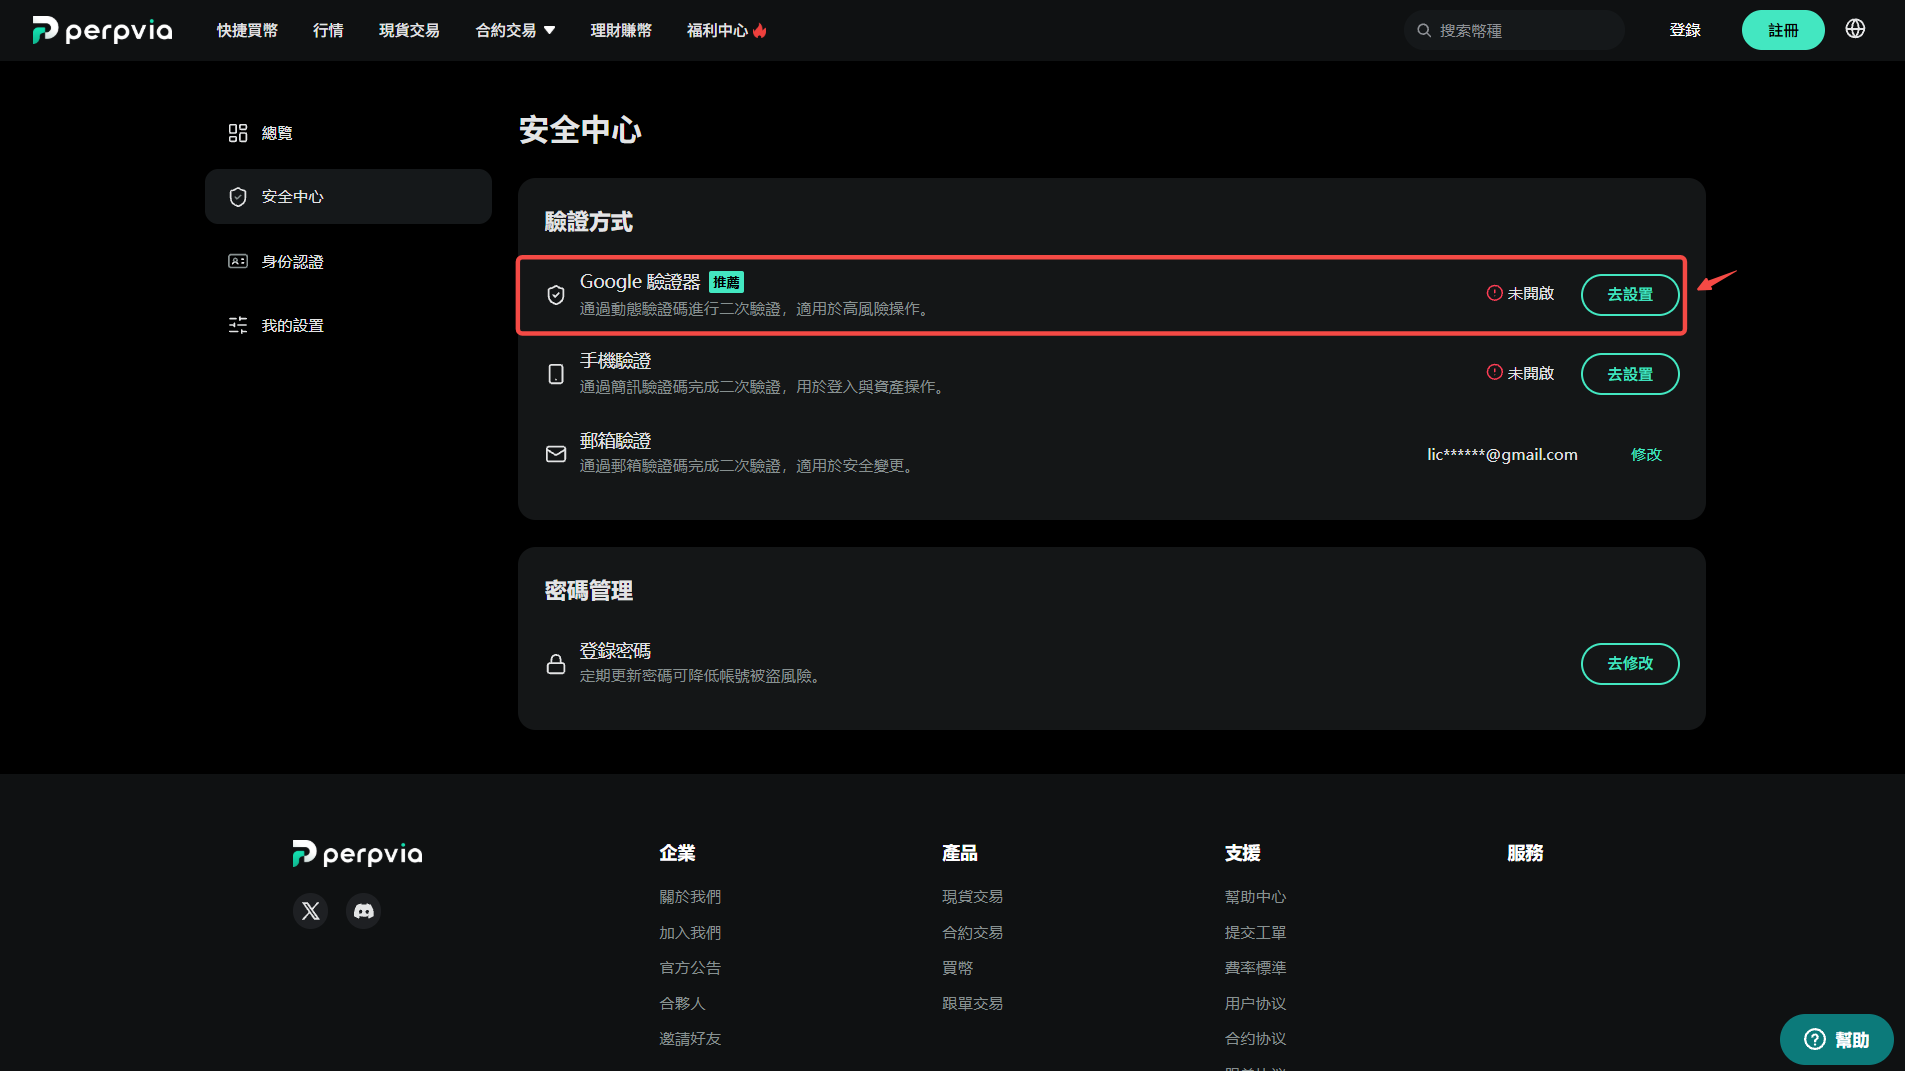The width and height of the screenshot is (1905, 1071).
Task: Open 福利中心 from the top navigation
Action: tap(726, 30)
